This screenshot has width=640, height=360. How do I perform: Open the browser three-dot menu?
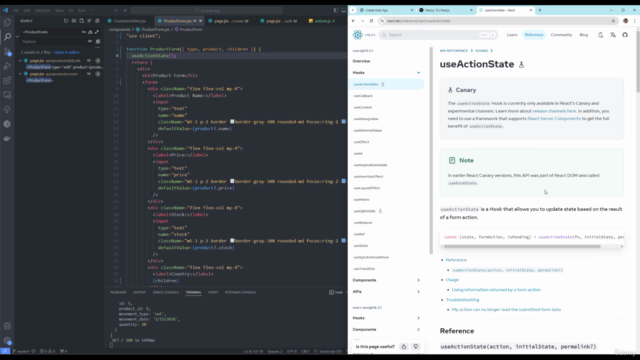[x=634, y=21]
